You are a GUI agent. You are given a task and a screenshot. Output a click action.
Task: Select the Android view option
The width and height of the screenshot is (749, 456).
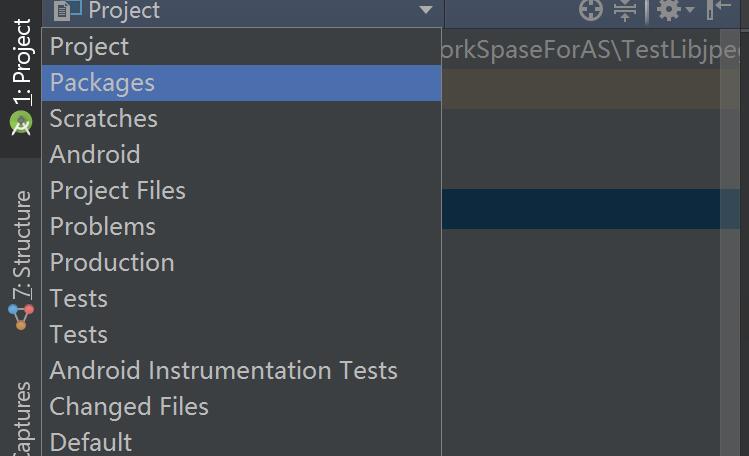(241, 155)
